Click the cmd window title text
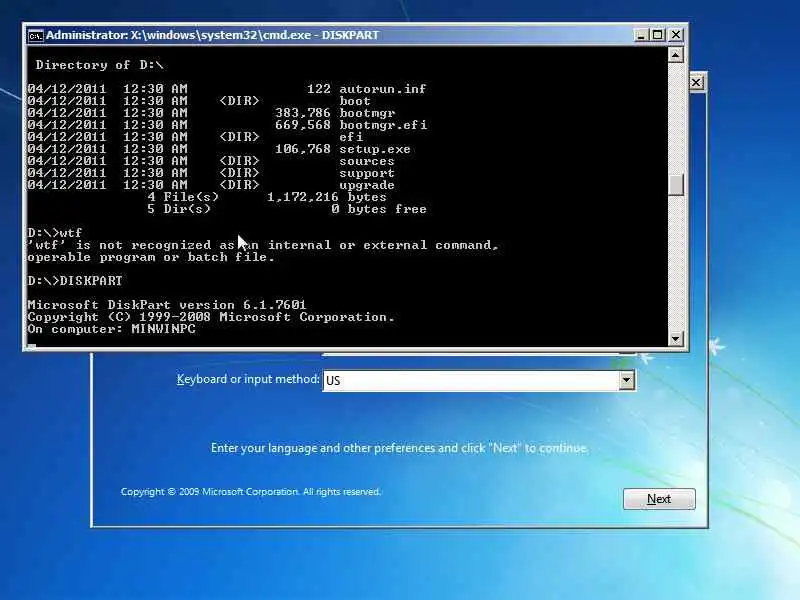Viewport: 800px width, 600px height. (212, 35)
